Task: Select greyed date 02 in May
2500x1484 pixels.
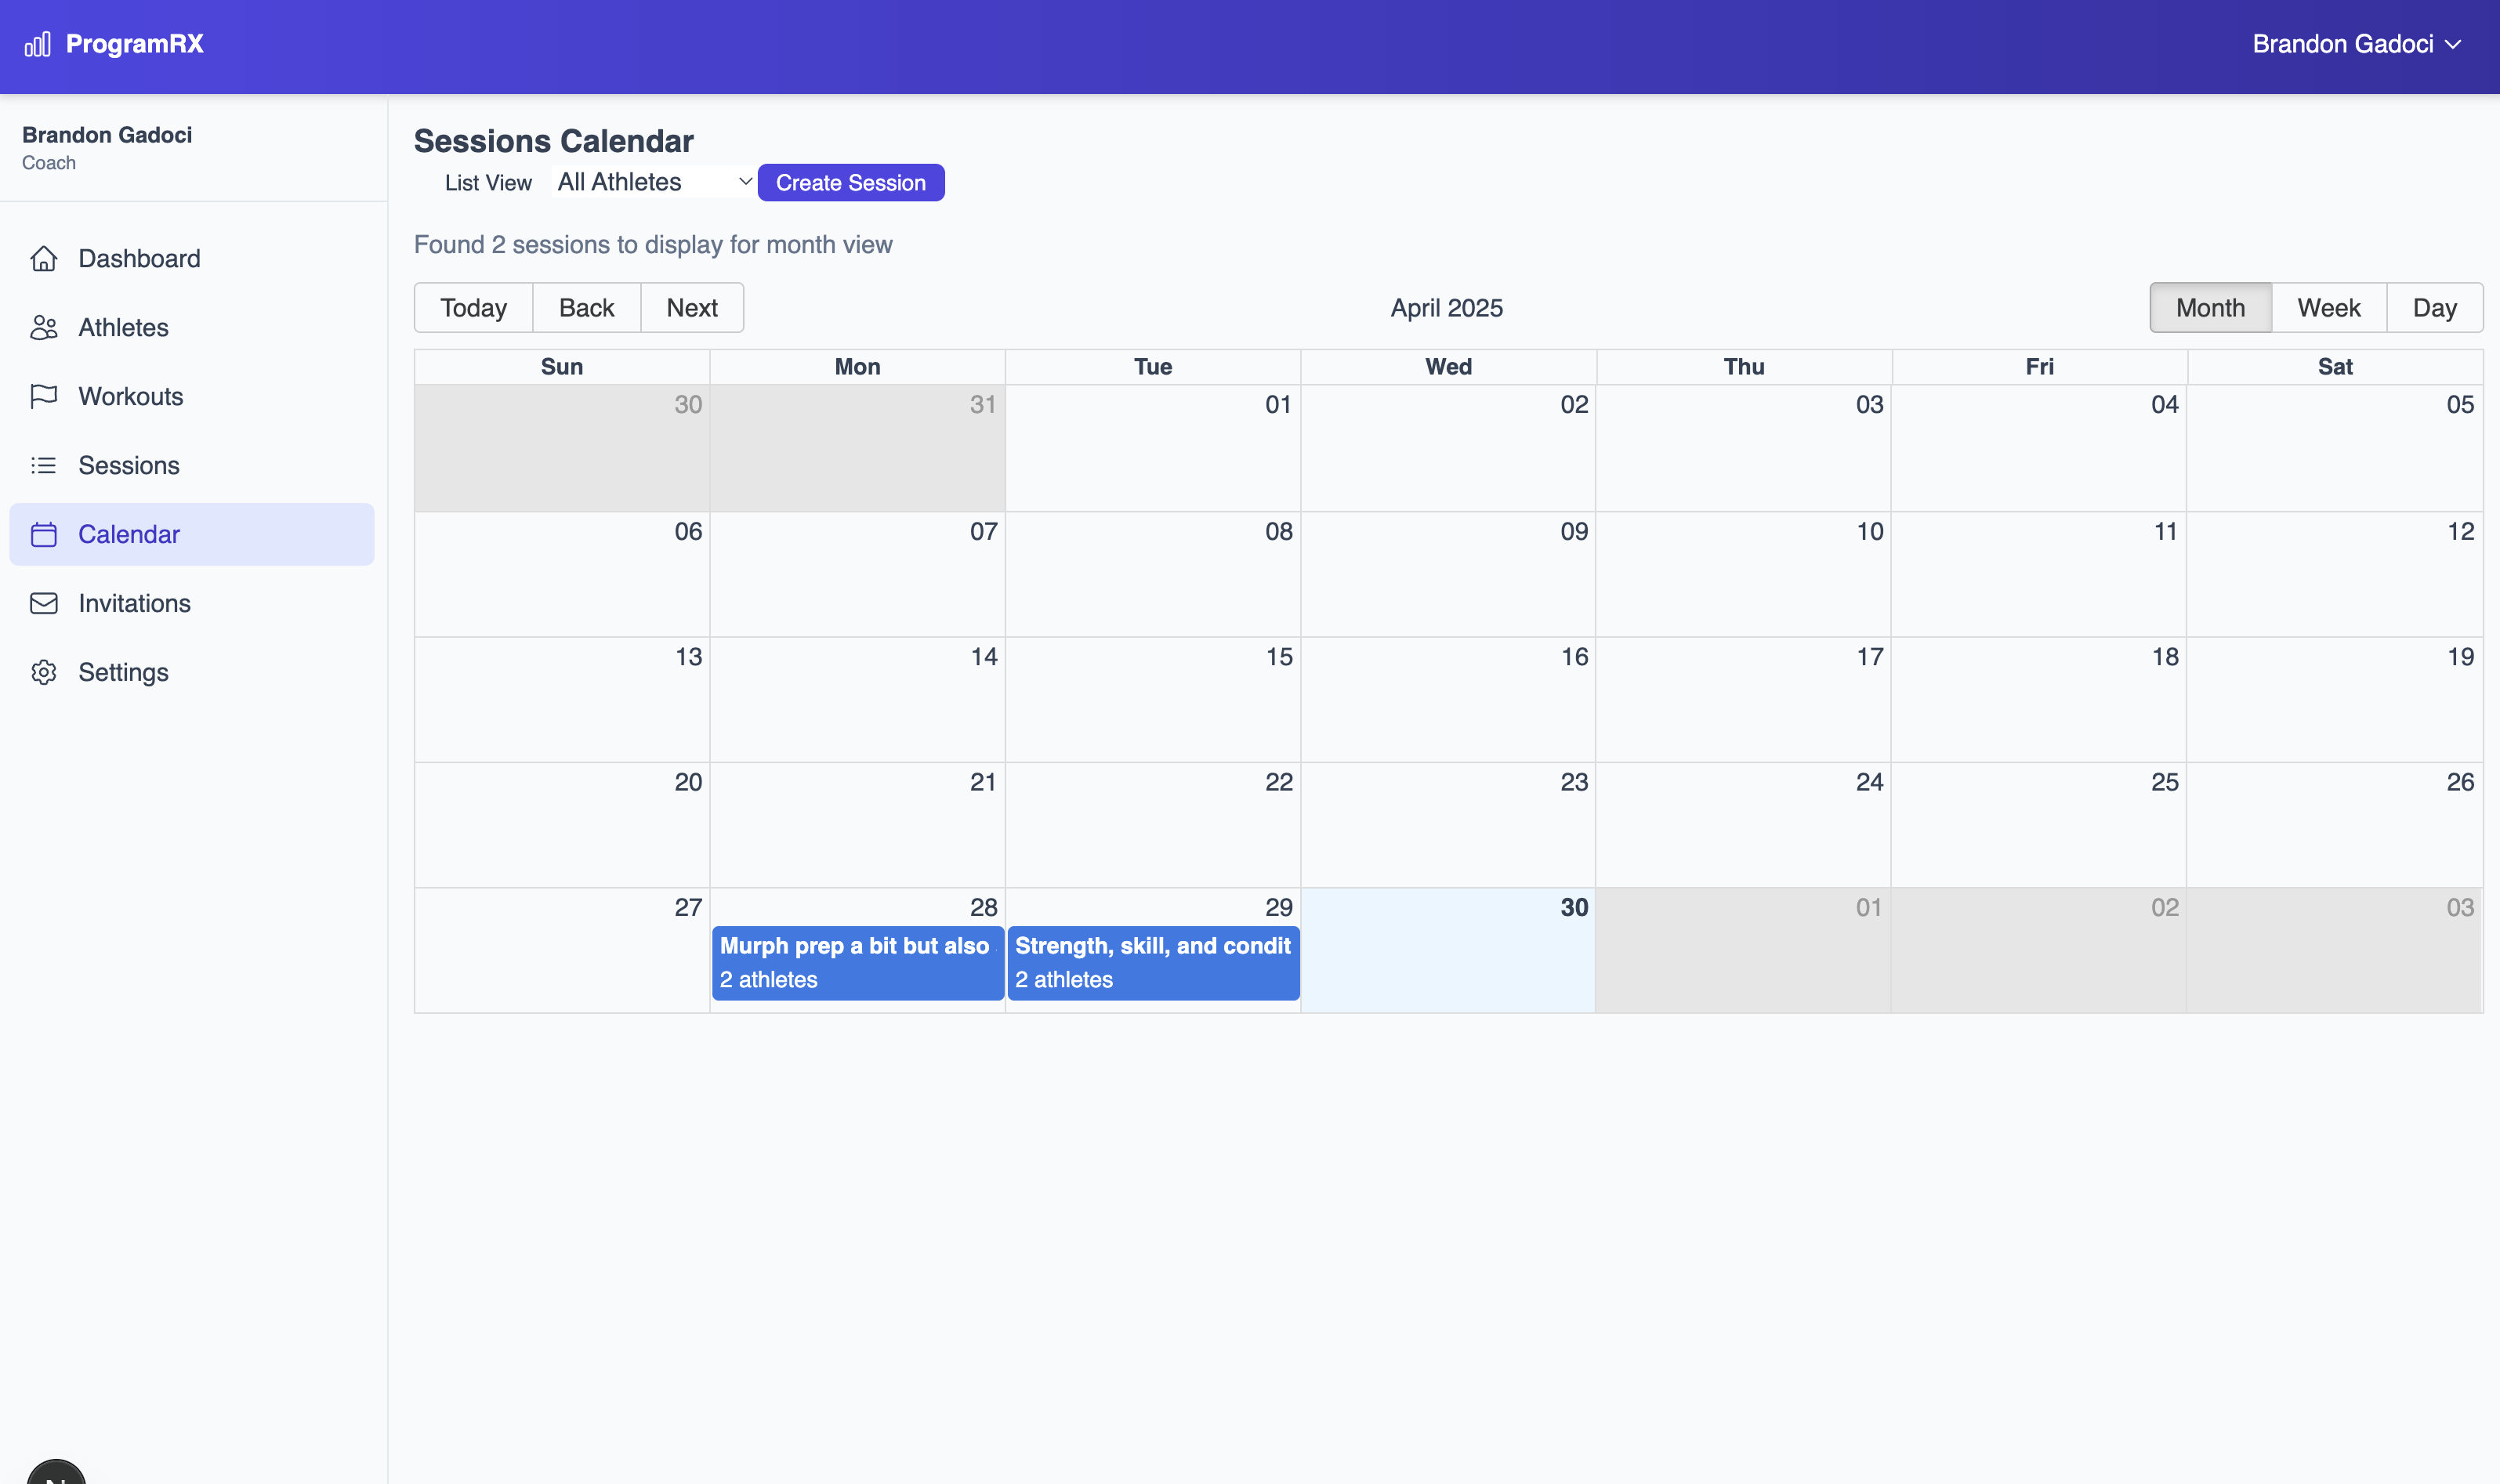Action: point(2165,908)
